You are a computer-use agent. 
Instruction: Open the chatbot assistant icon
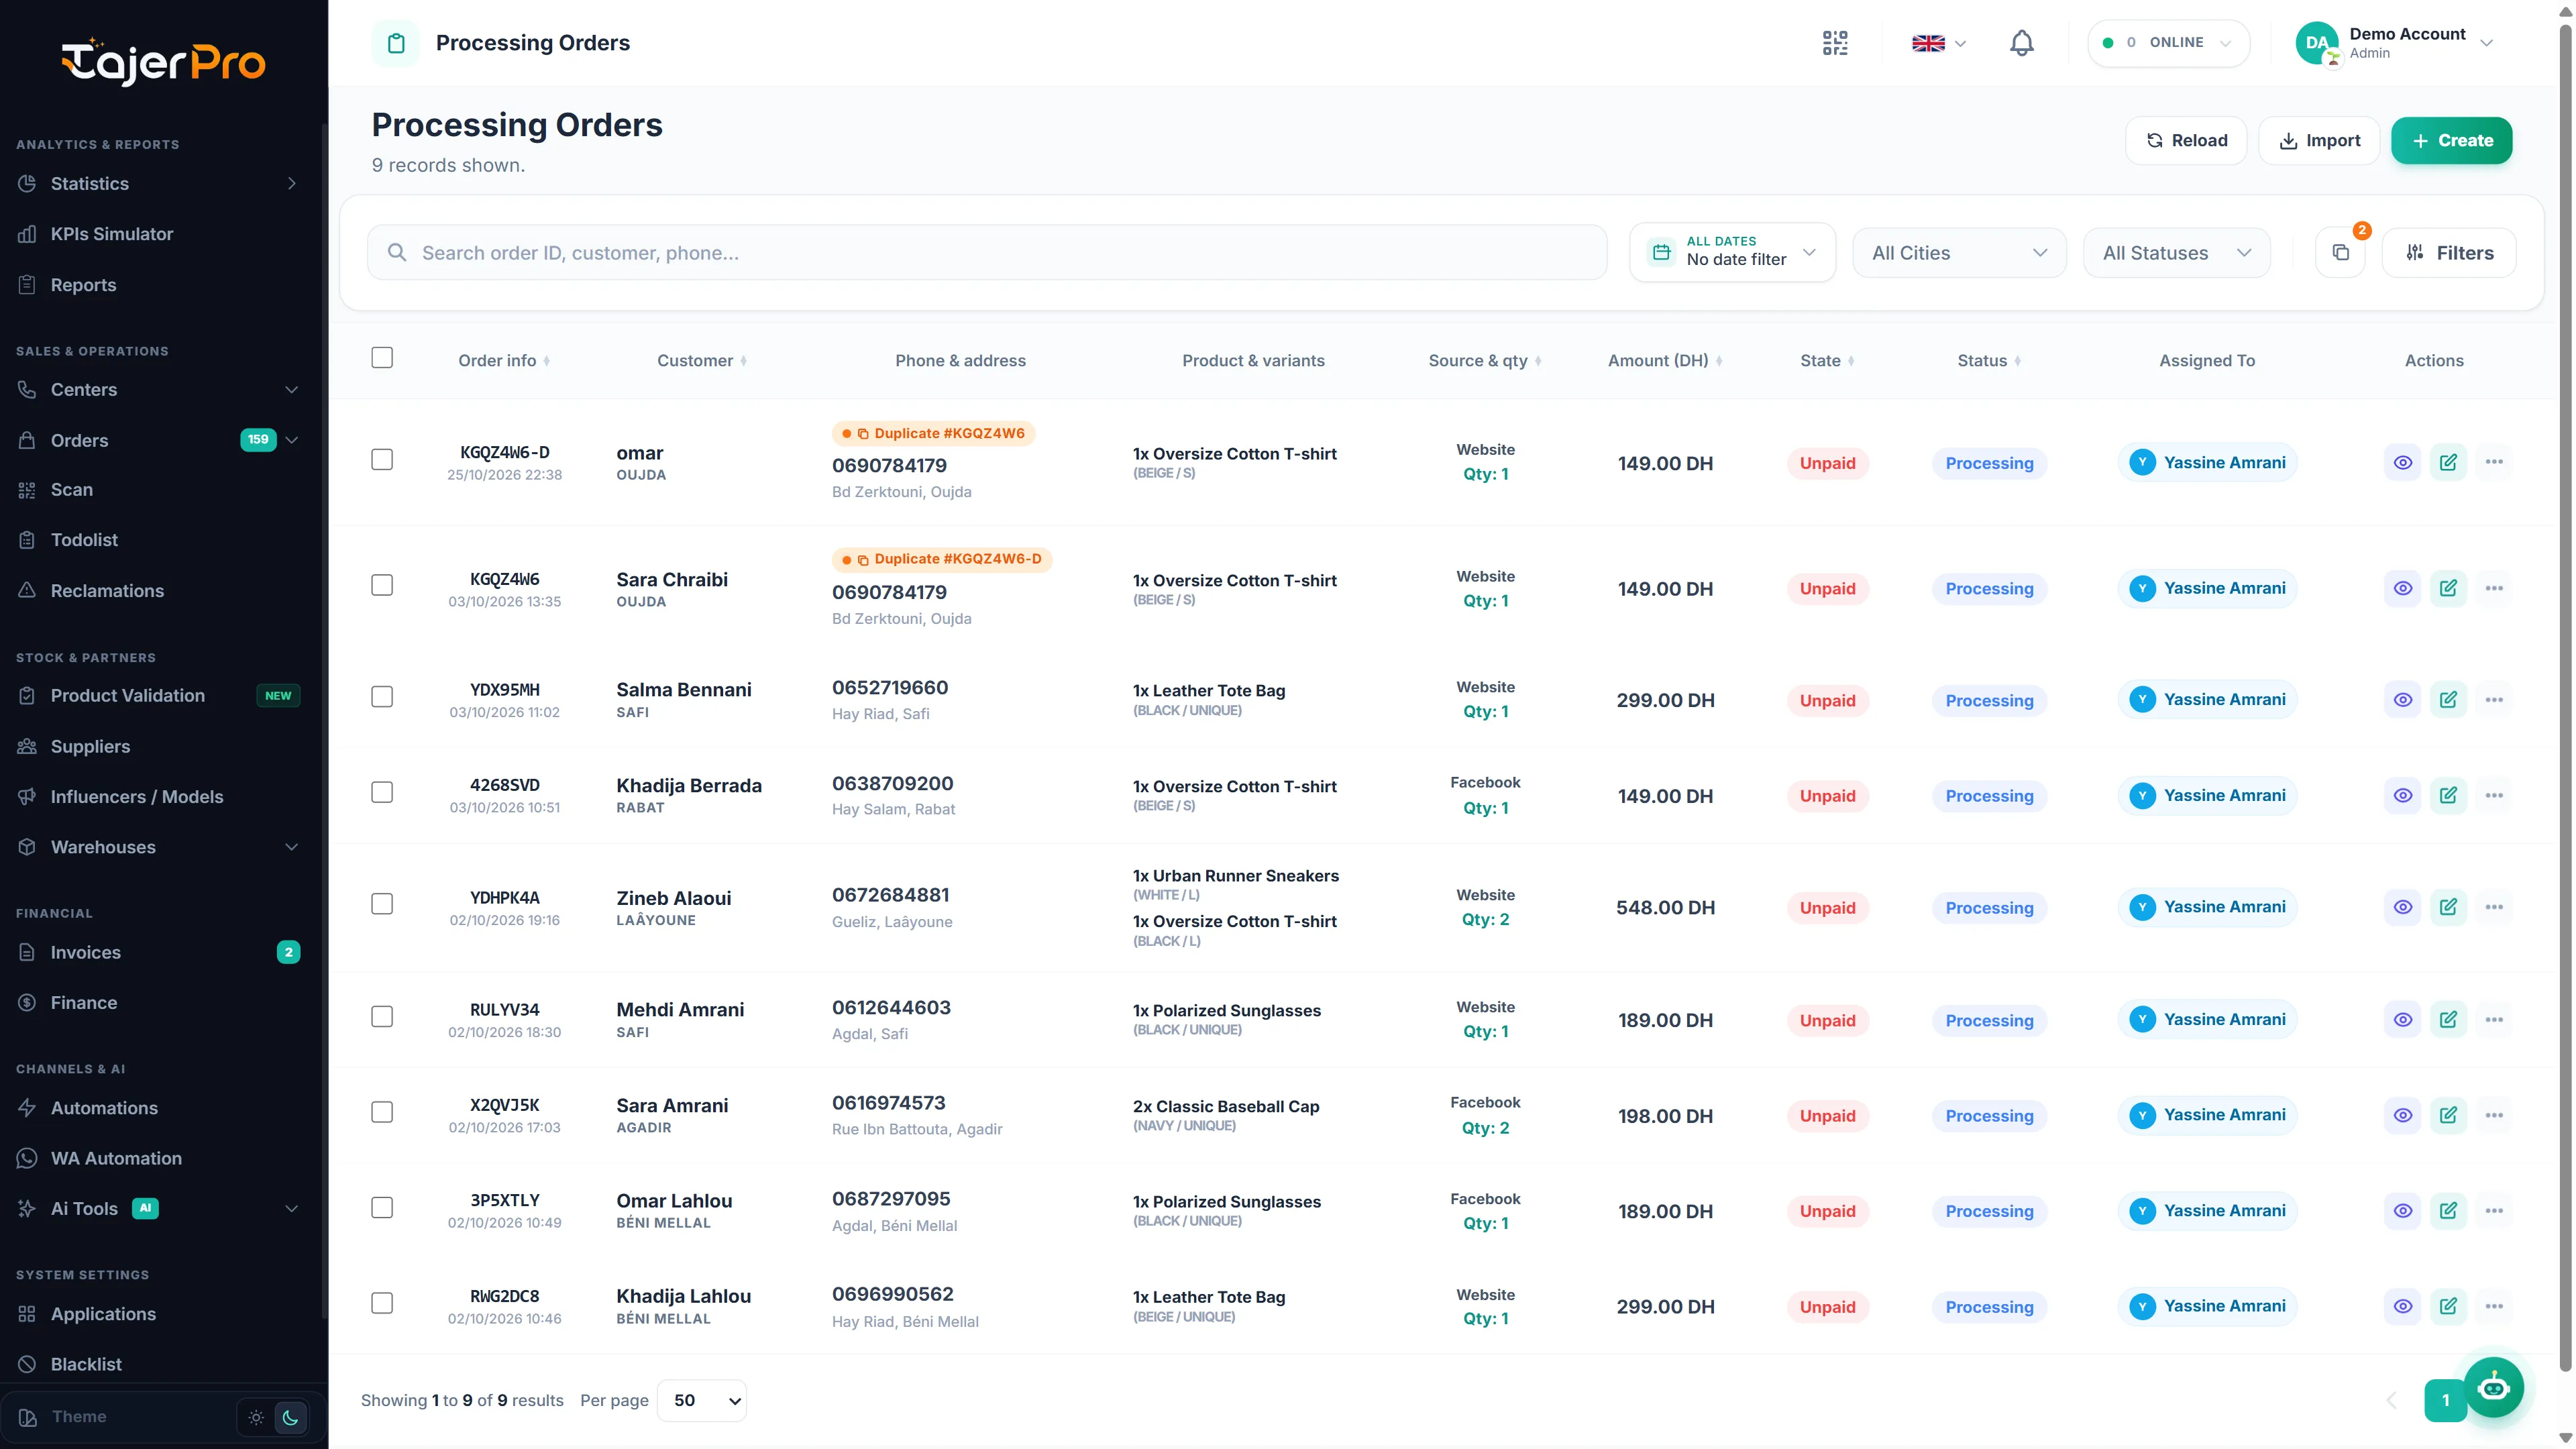(2493, 1387)
